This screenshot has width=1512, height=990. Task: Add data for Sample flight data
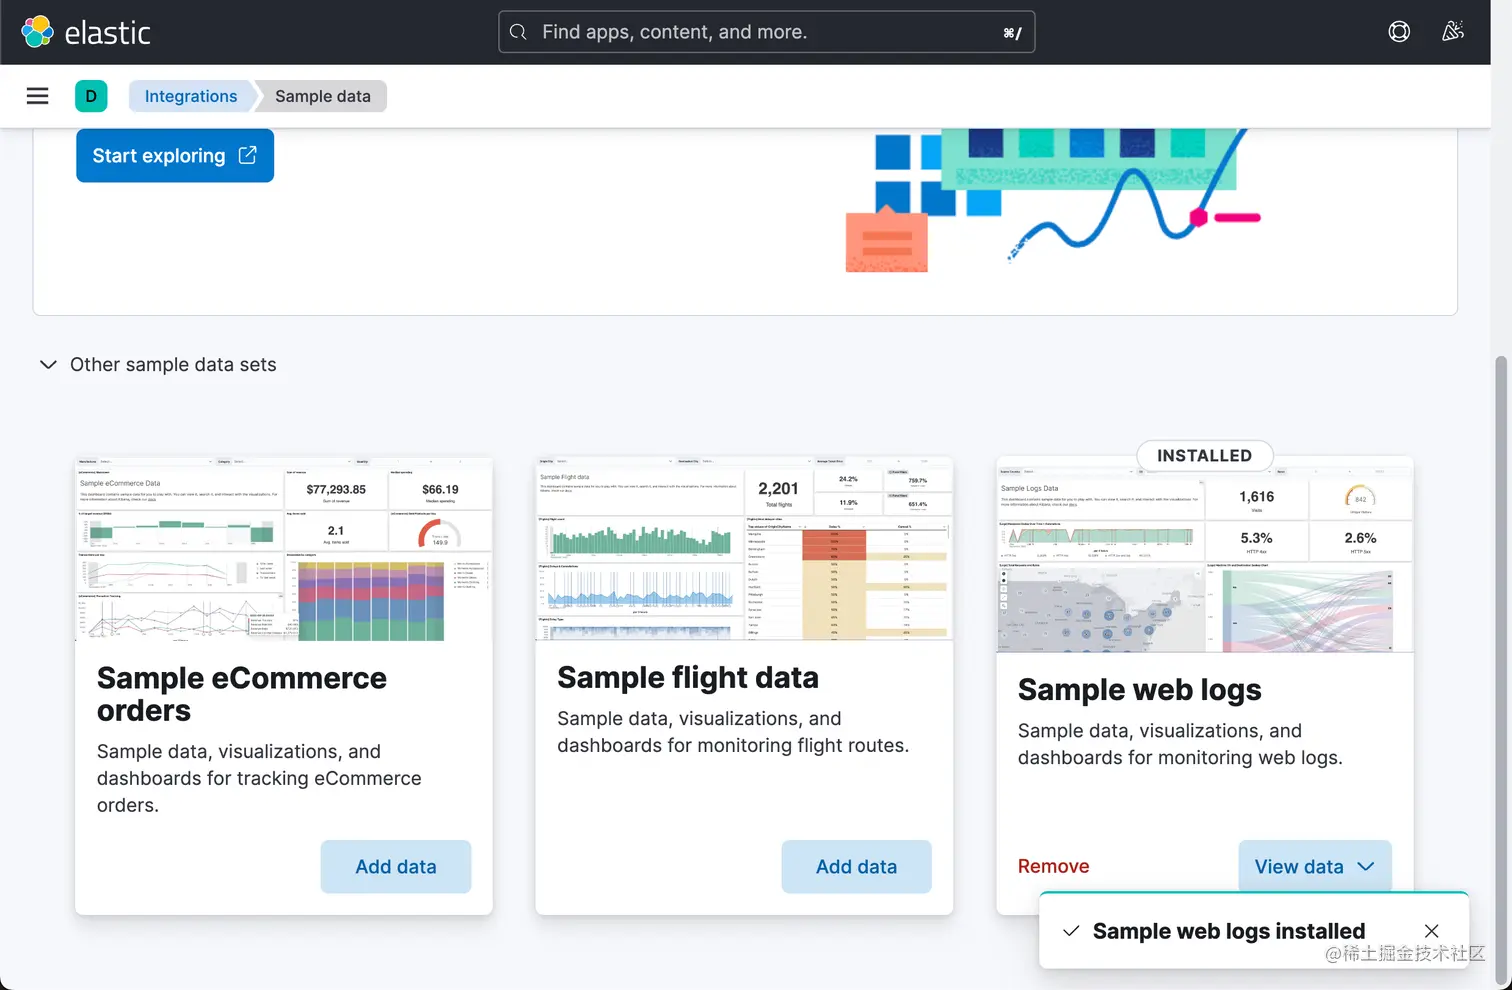pyautogui.click(x=856, y=867)
